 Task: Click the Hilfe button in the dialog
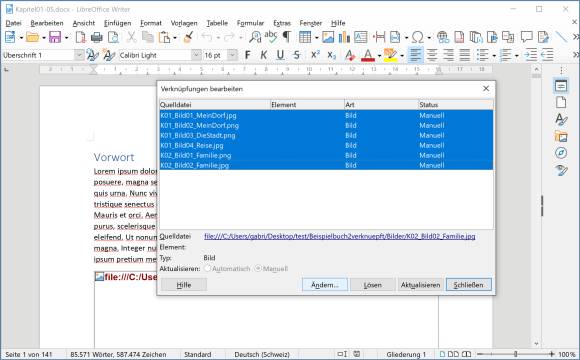[184, 285]
